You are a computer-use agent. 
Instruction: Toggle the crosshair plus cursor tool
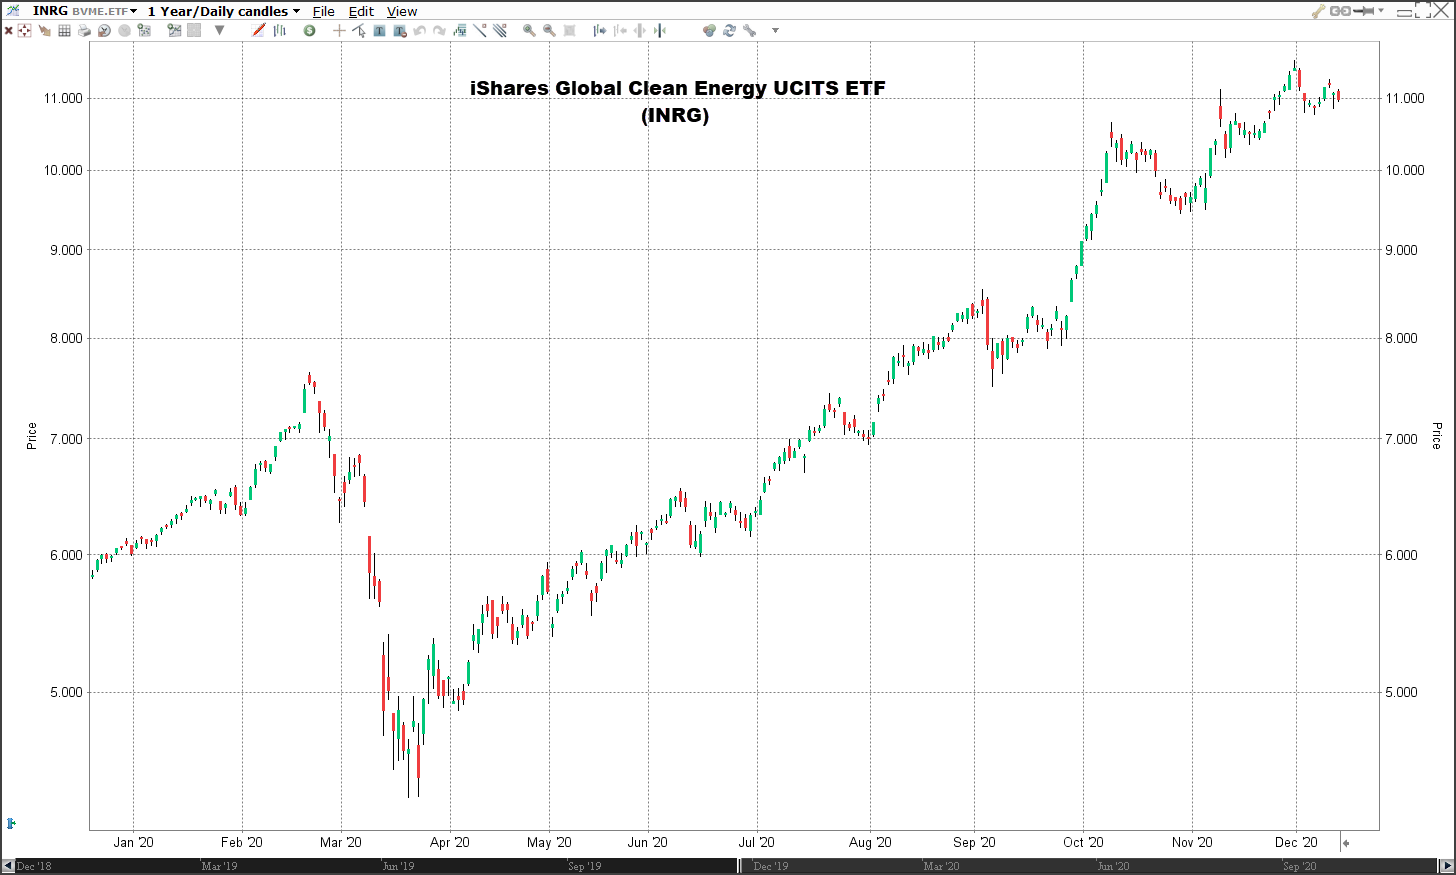339,31
